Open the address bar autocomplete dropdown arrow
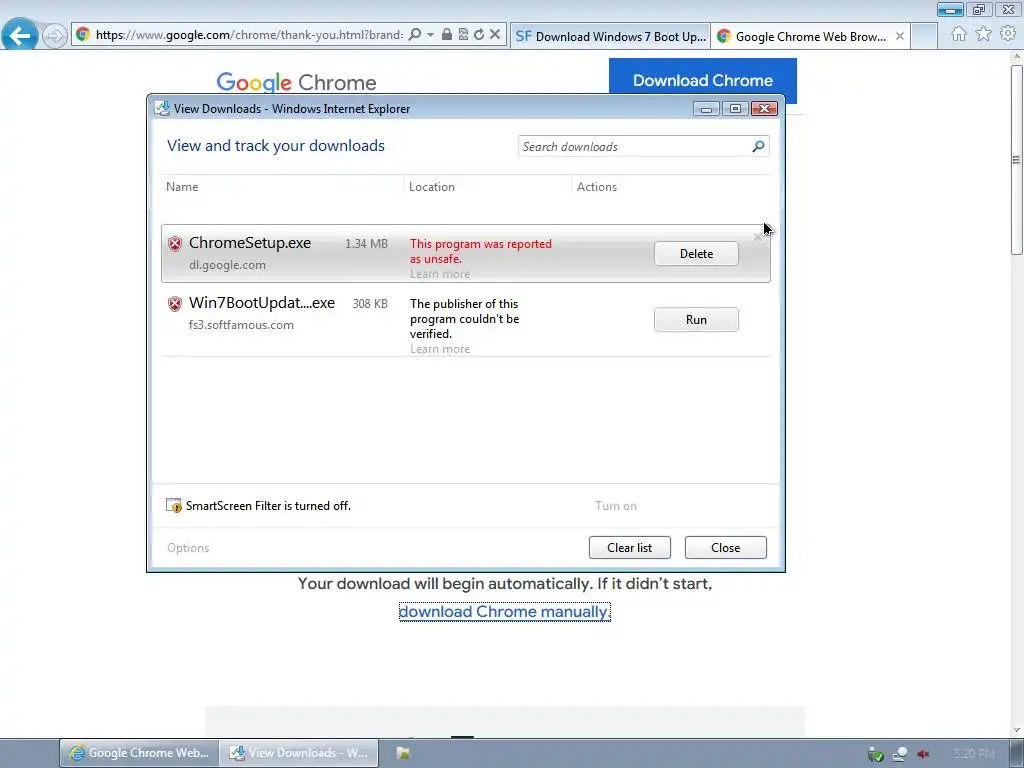Screen dimensions: 1024x768 click(x=430, y=35)
